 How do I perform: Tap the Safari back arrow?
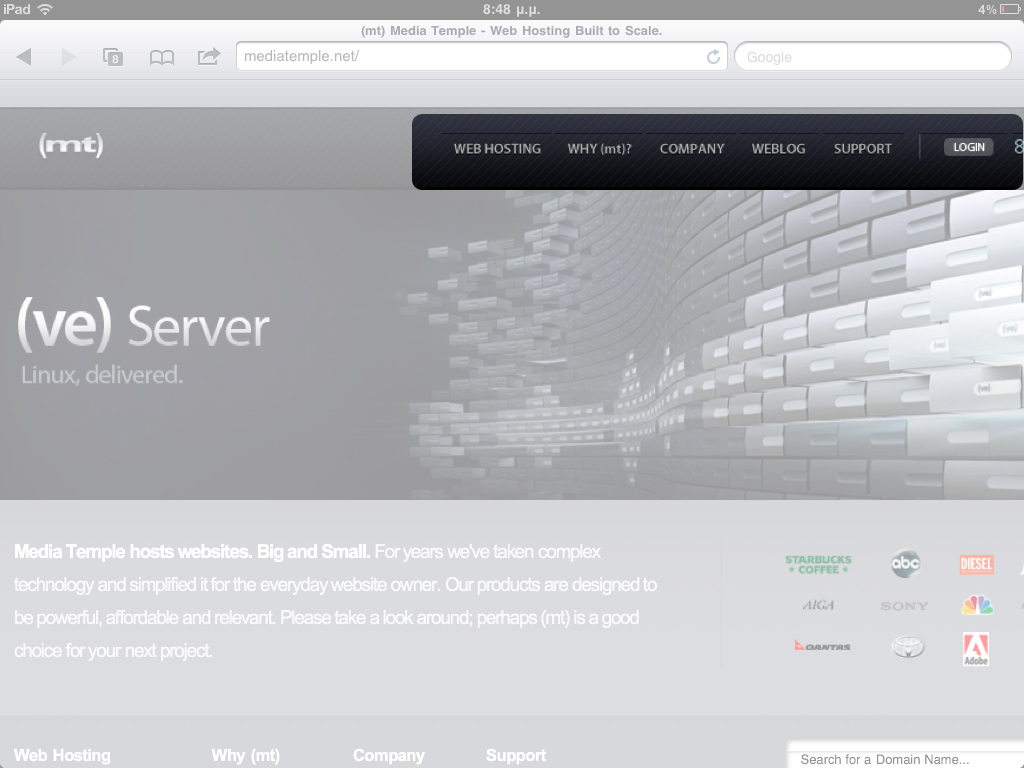click(24, 57)
